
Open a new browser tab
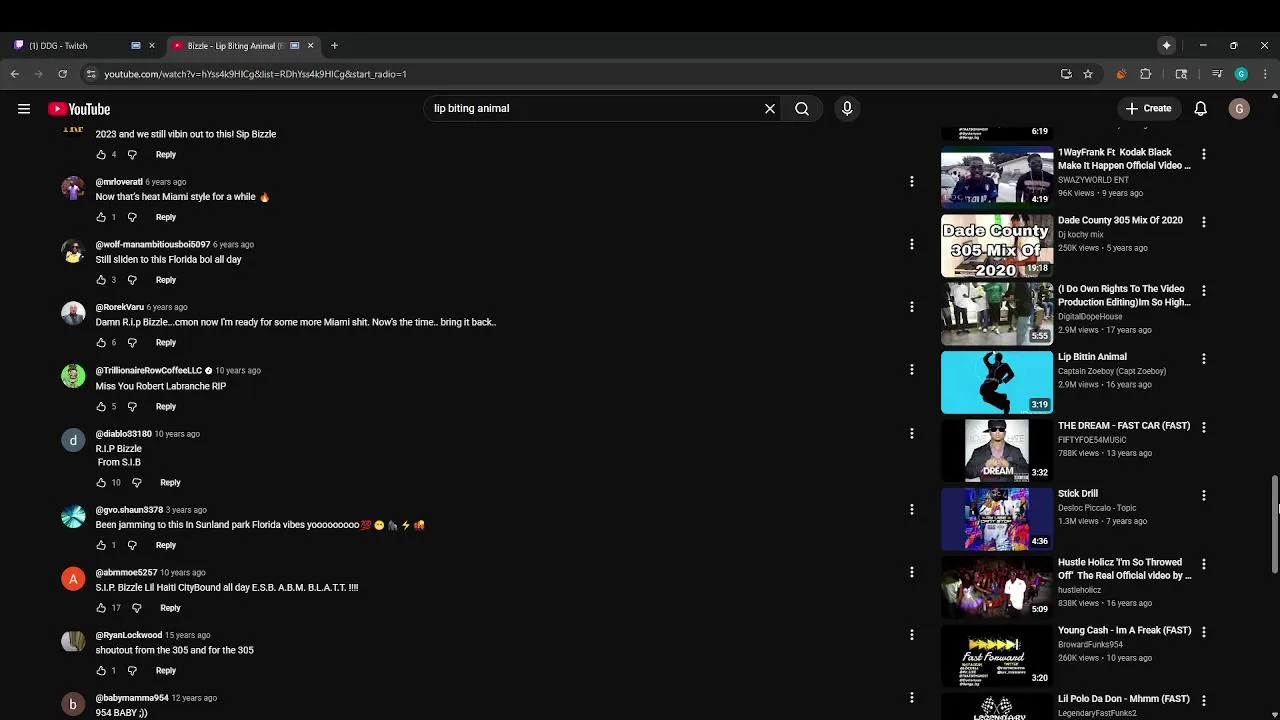click(x=334, y=45)
